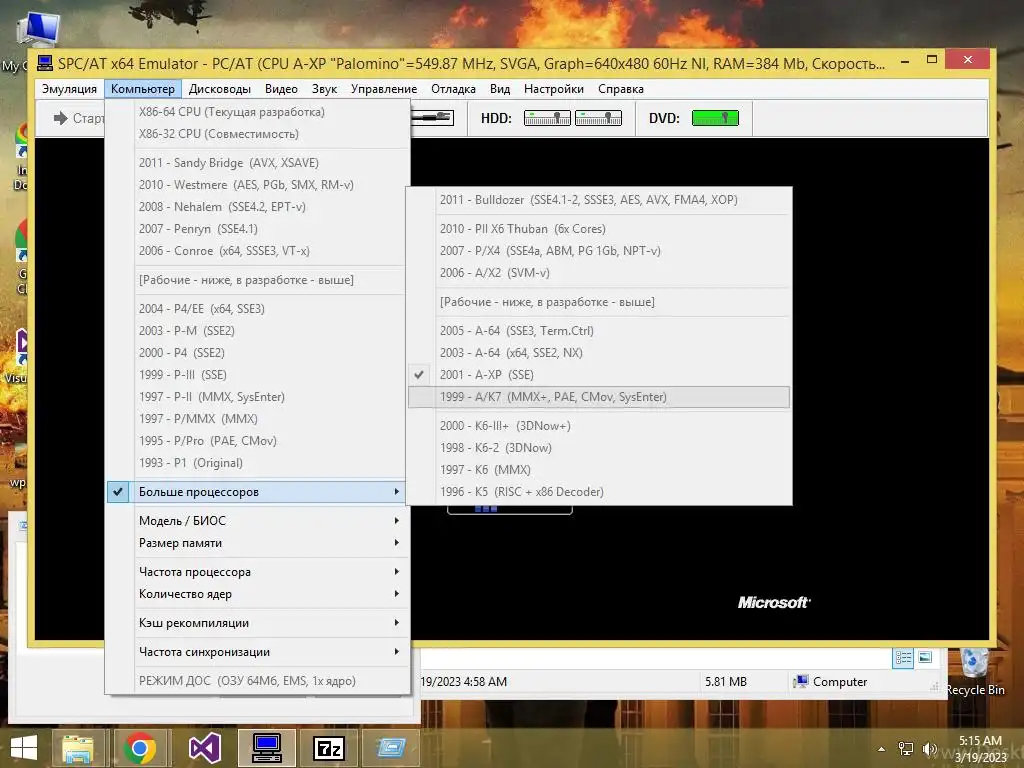Open the Recycle Bin desktop icon
This screenshot has height=768, width=1024.
click(x=975, y=671)
